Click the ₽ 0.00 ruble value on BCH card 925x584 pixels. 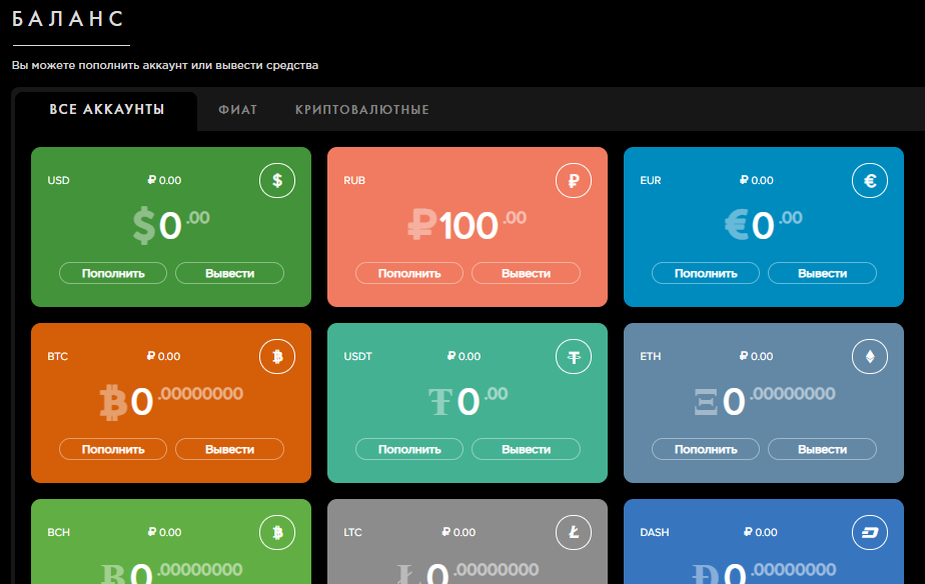(165, 532)
